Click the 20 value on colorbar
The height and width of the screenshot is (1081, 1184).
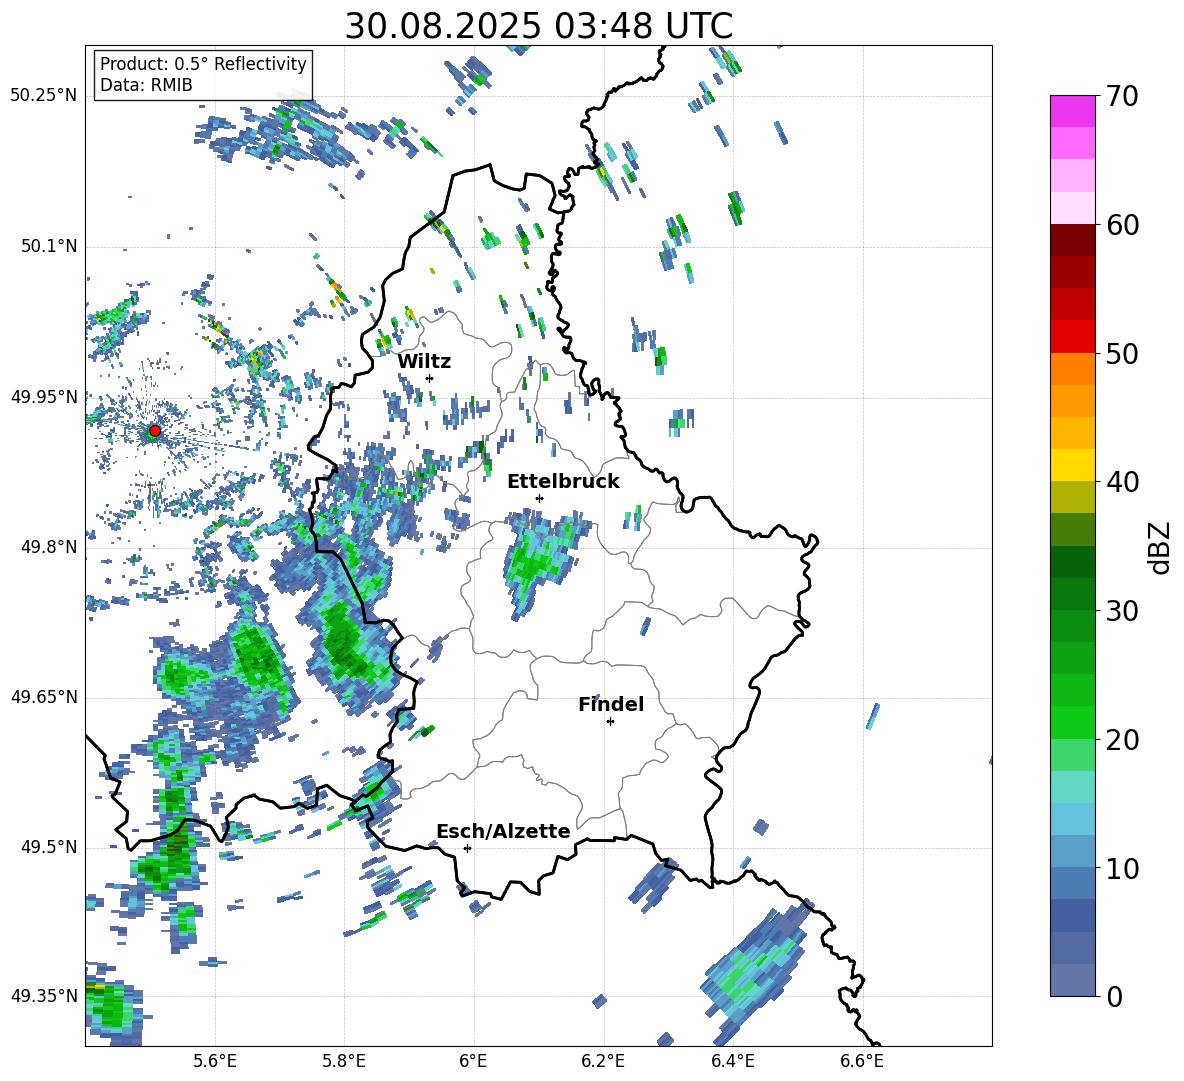click(x=1122, y=739)
